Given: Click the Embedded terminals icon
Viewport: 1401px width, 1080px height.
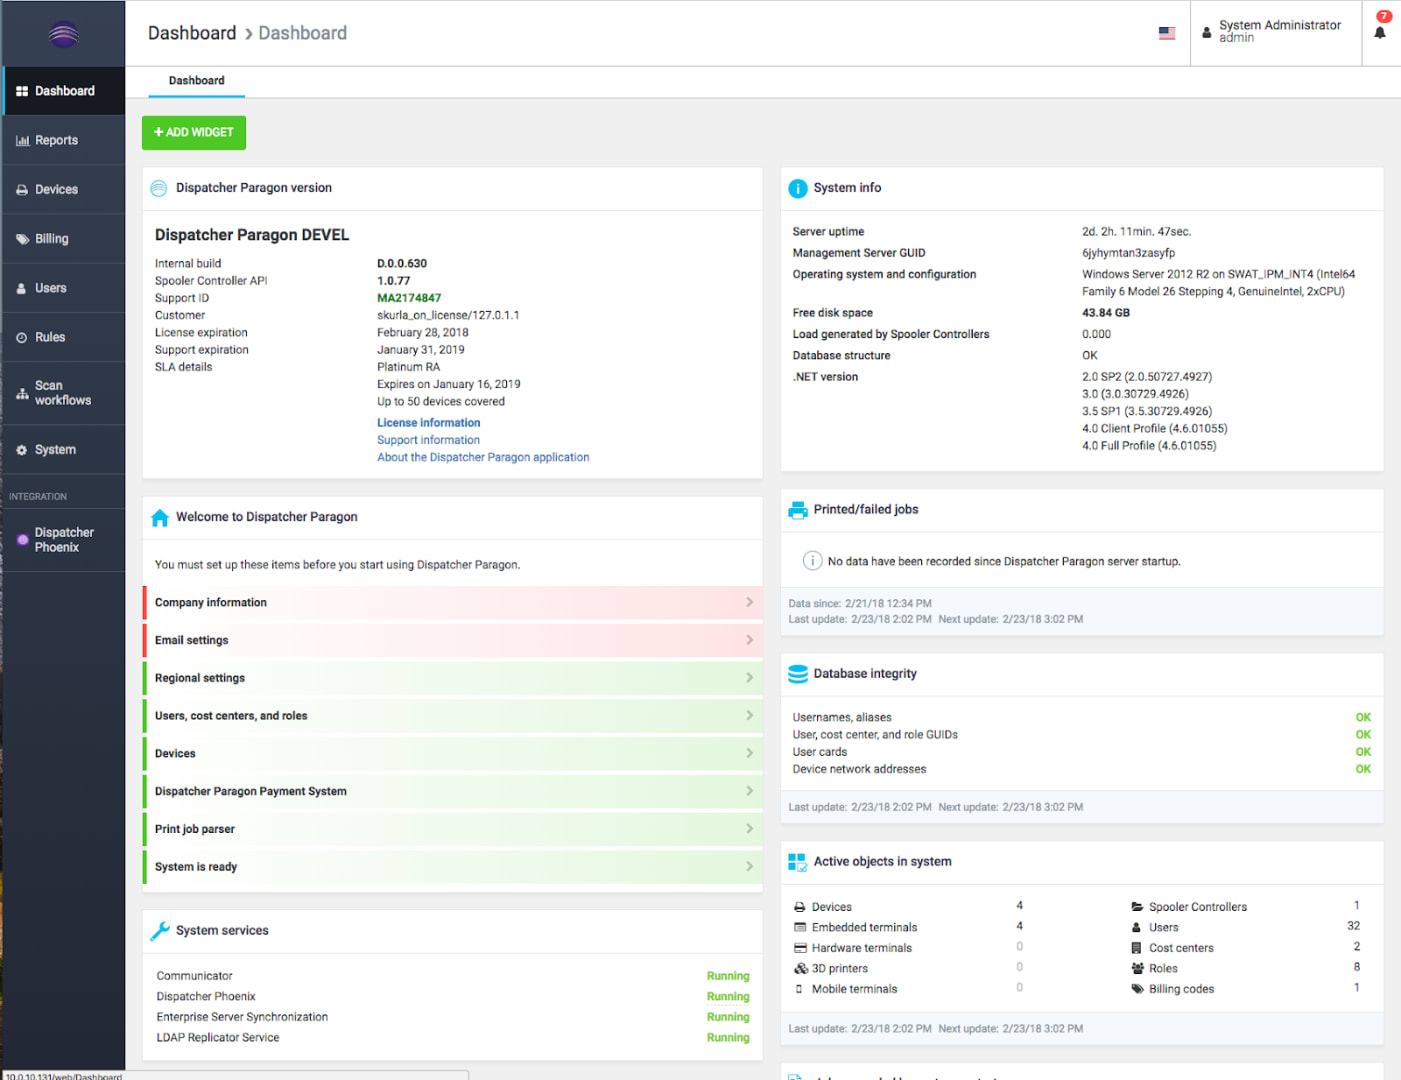Looking at the screenshot, I should [x=800, y=927].
